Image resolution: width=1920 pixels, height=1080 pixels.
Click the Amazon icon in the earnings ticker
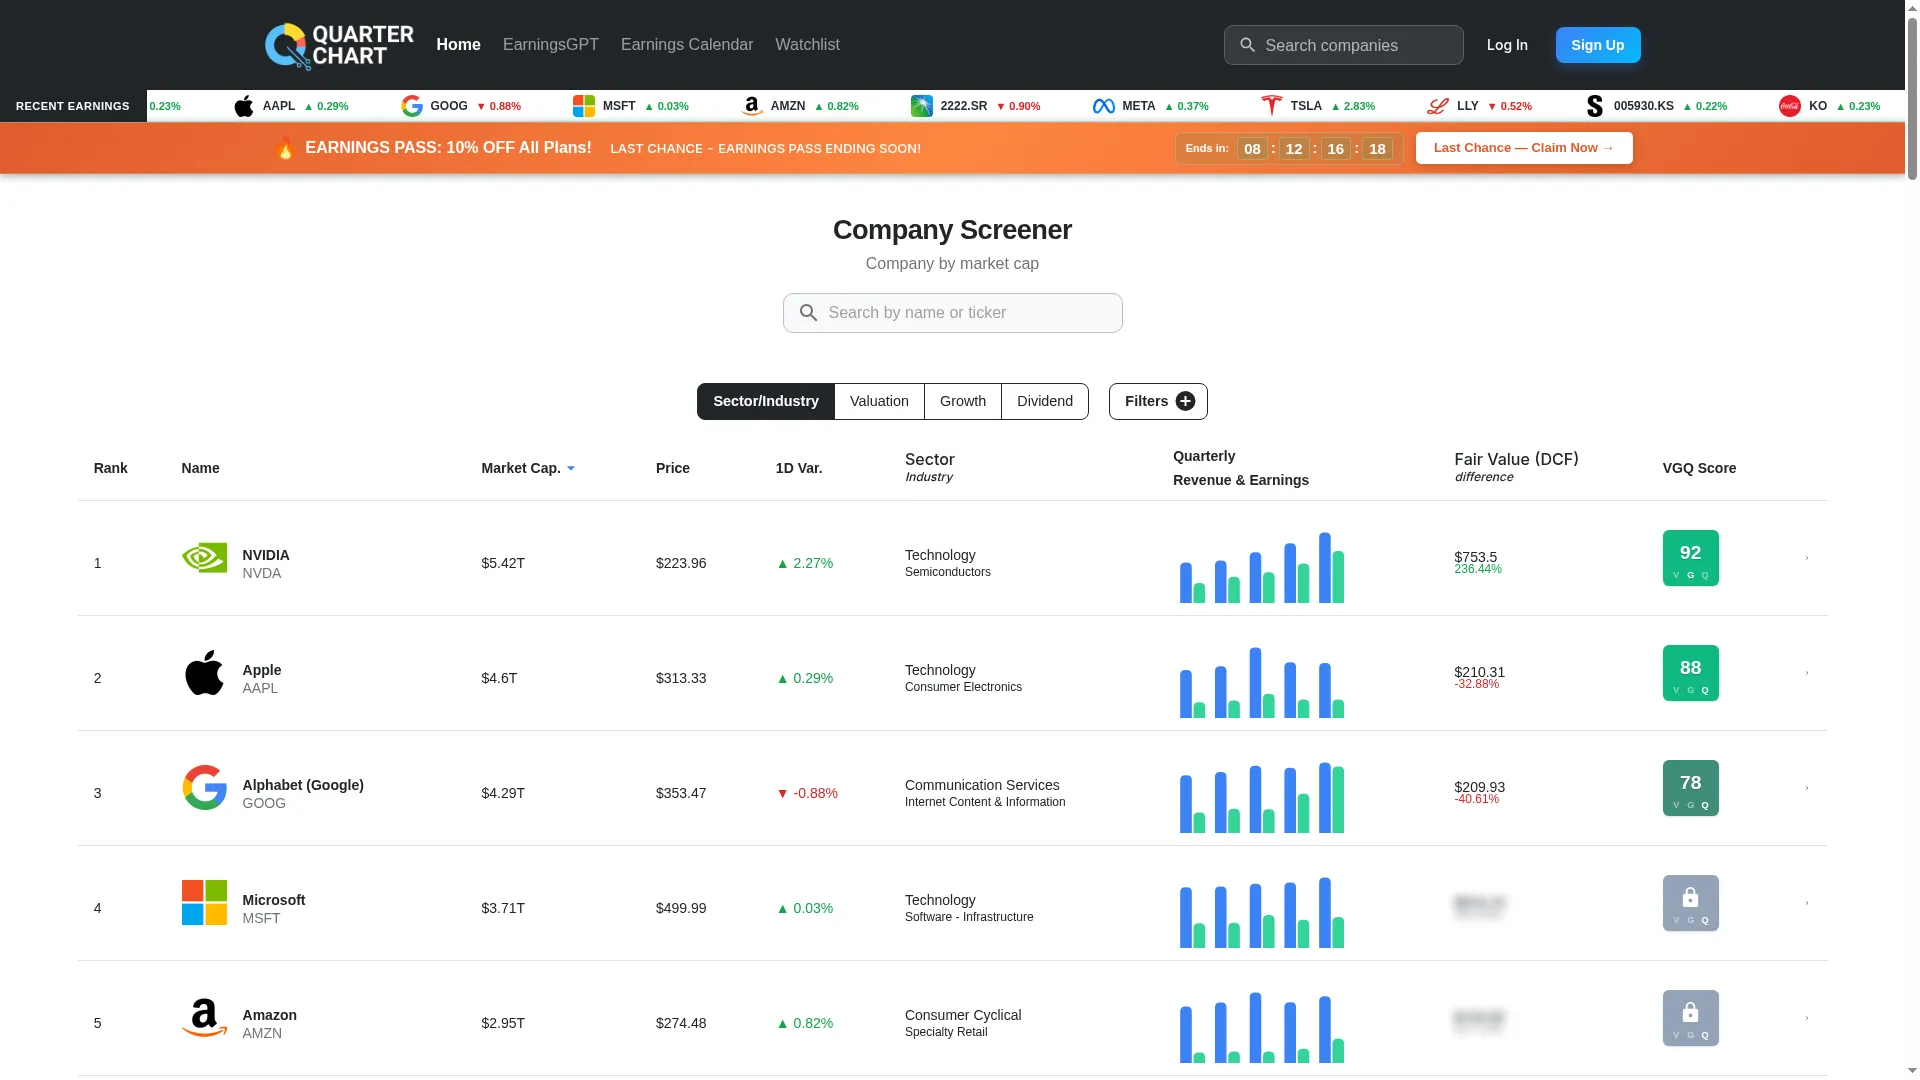[752, 106]
